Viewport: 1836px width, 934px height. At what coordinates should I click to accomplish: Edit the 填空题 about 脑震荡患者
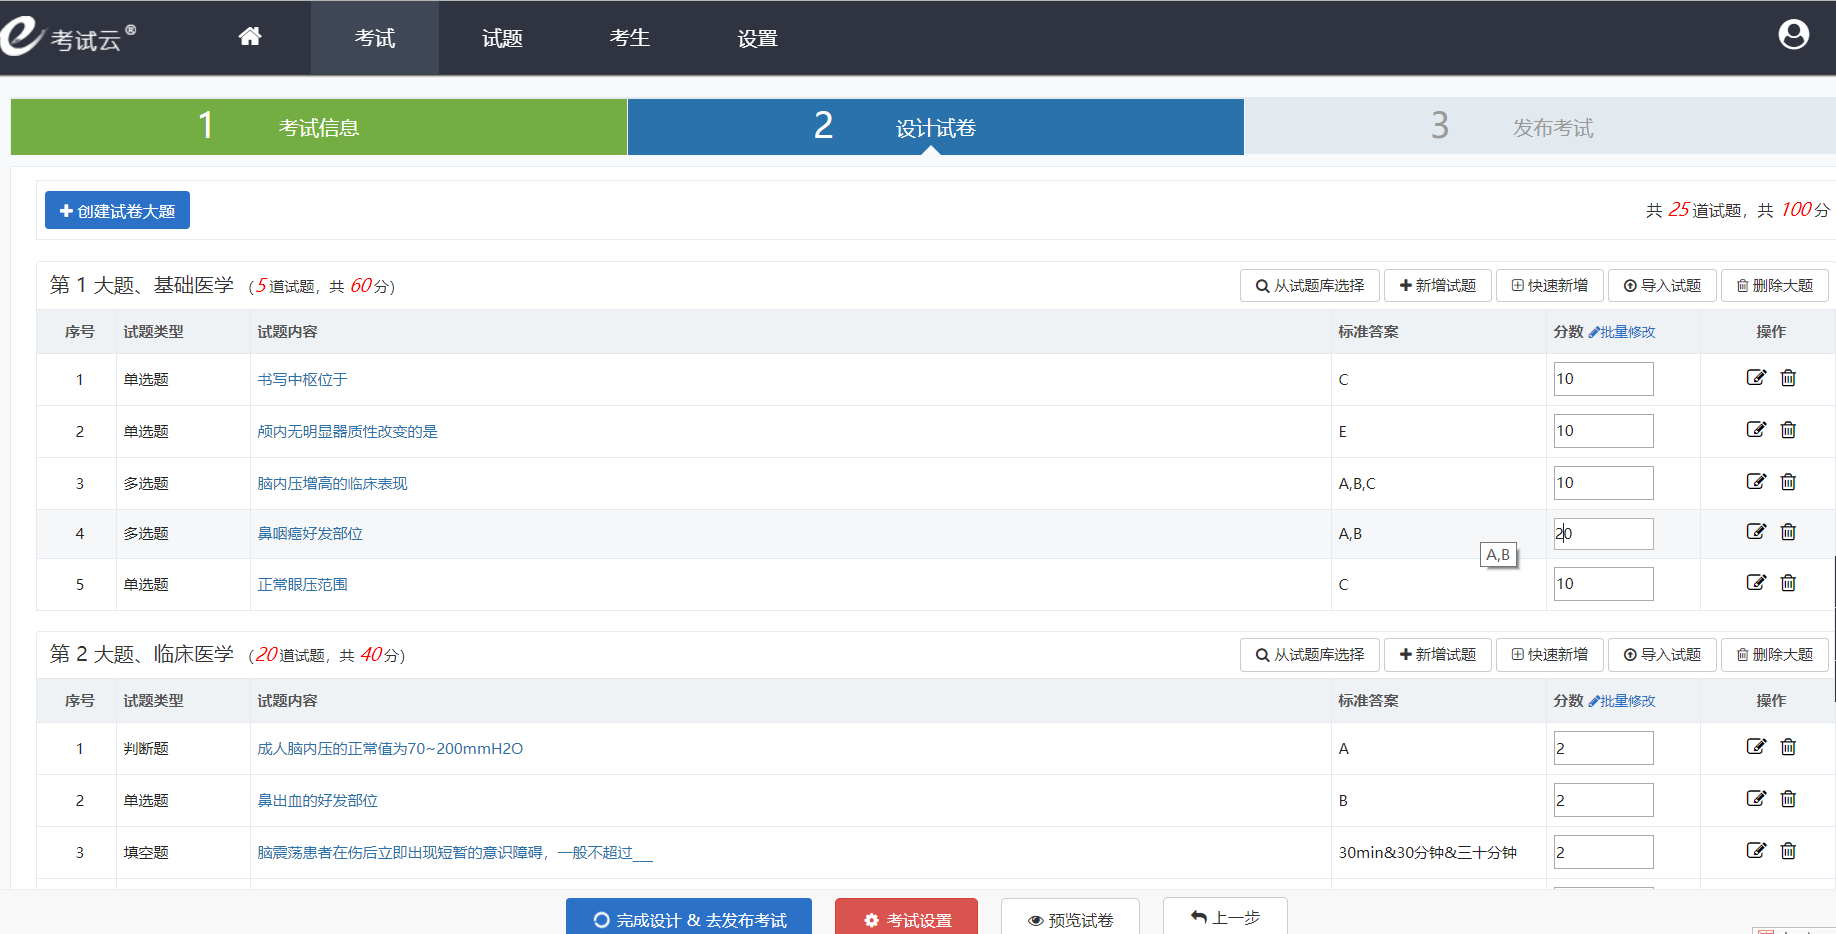click(1756, 851)
